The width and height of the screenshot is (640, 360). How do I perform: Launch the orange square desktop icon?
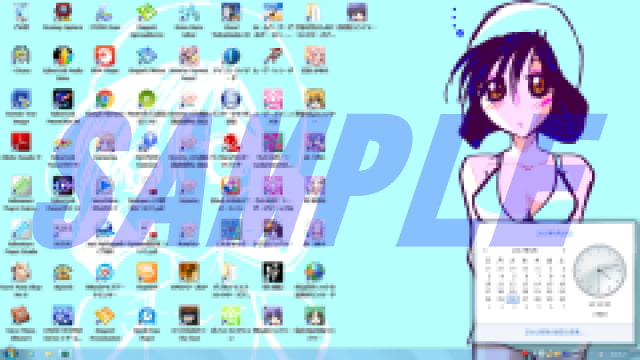point(147,272)
